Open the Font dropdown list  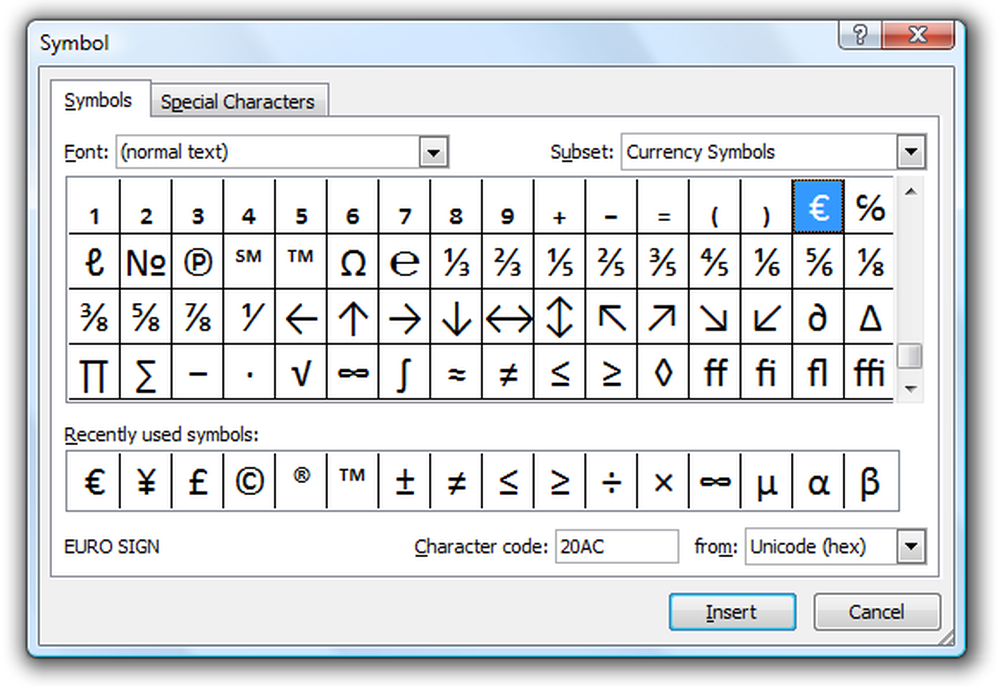coord(433,152)
